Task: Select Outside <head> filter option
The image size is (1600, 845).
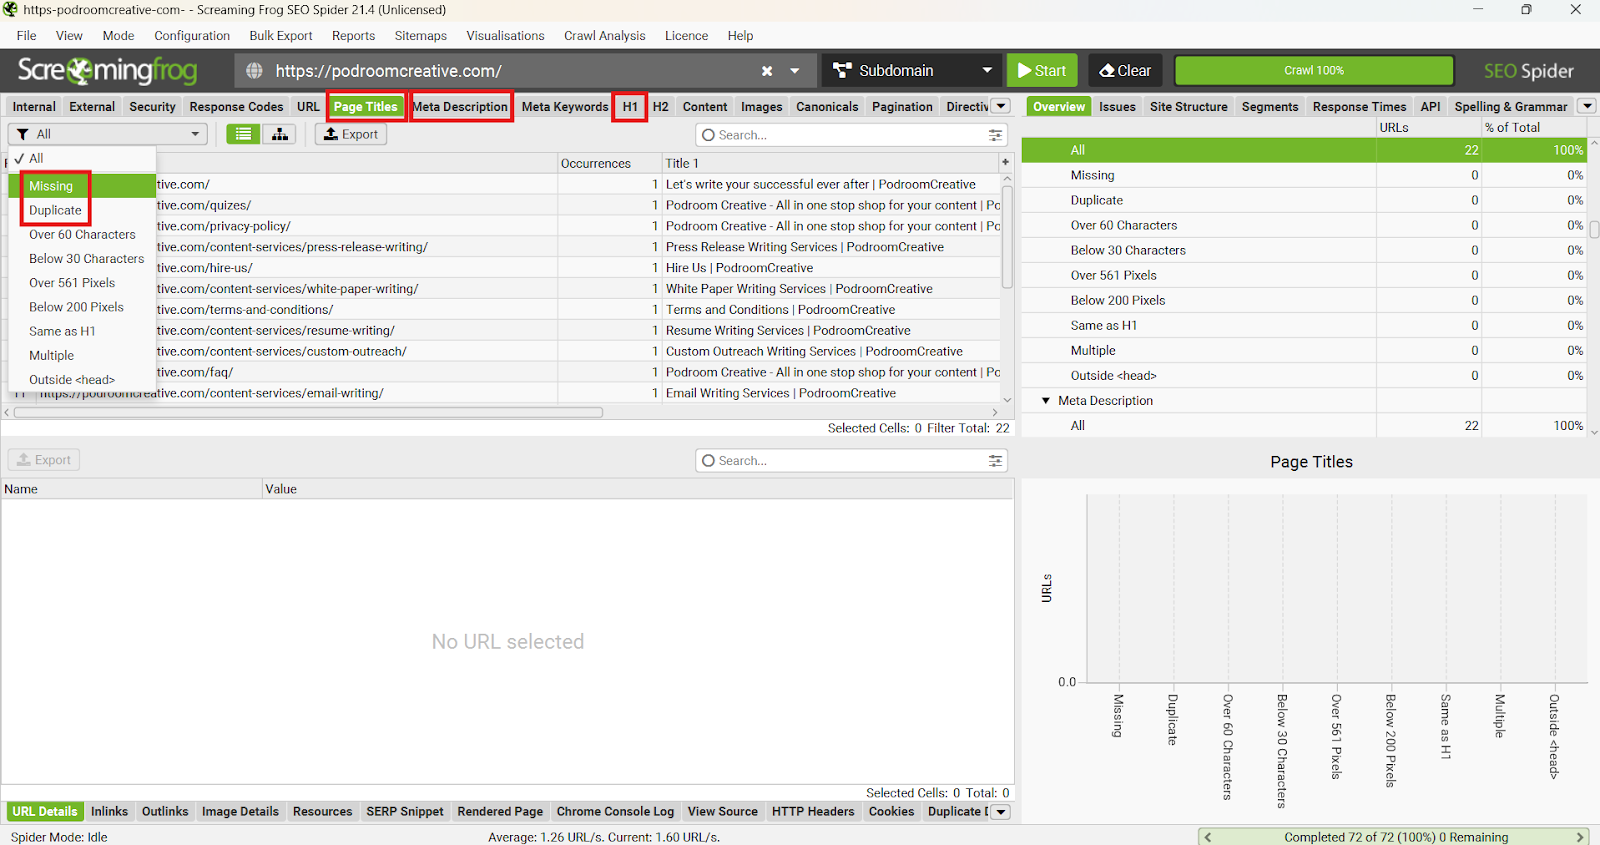Action: (83, 380)
